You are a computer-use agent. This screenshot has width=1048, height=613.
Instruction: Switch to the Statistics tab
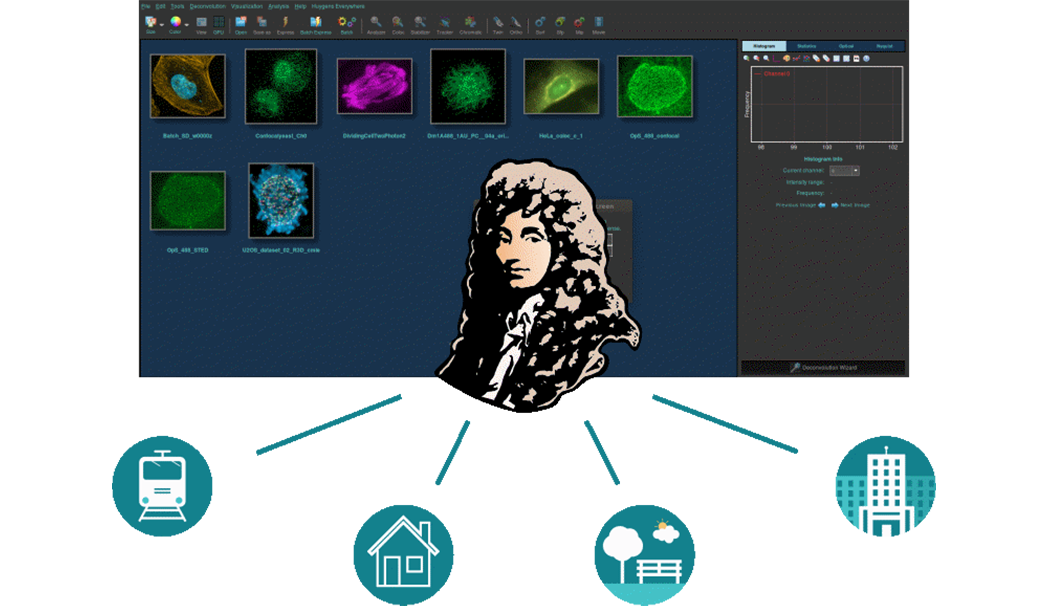[807, 46]
